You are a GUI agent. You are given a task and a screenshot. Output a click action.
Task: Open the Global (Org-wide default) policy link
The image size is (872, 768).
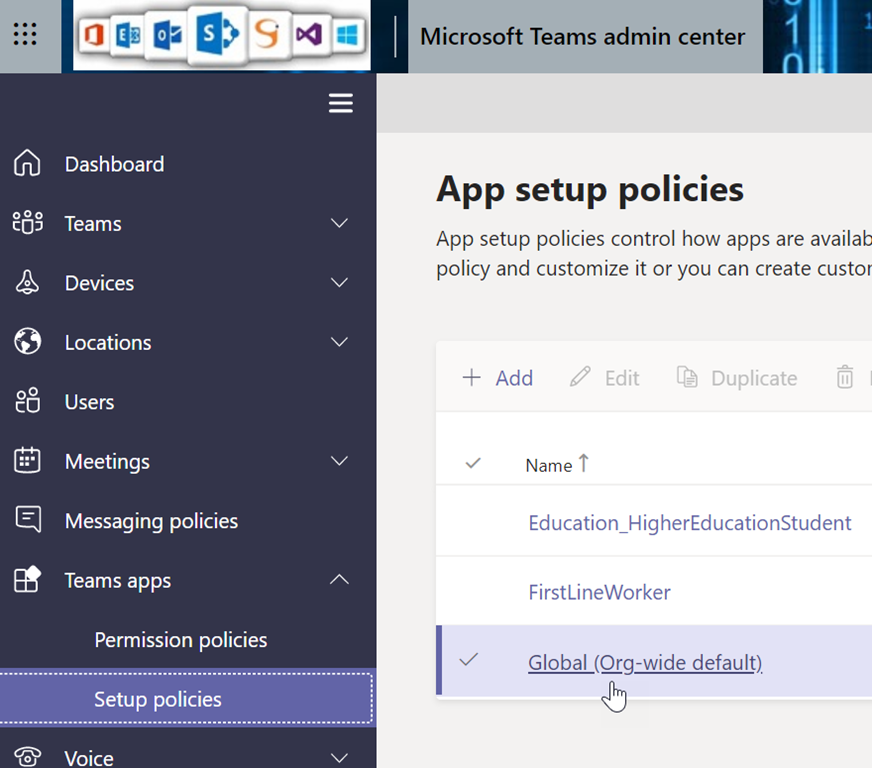click(644, 662)
